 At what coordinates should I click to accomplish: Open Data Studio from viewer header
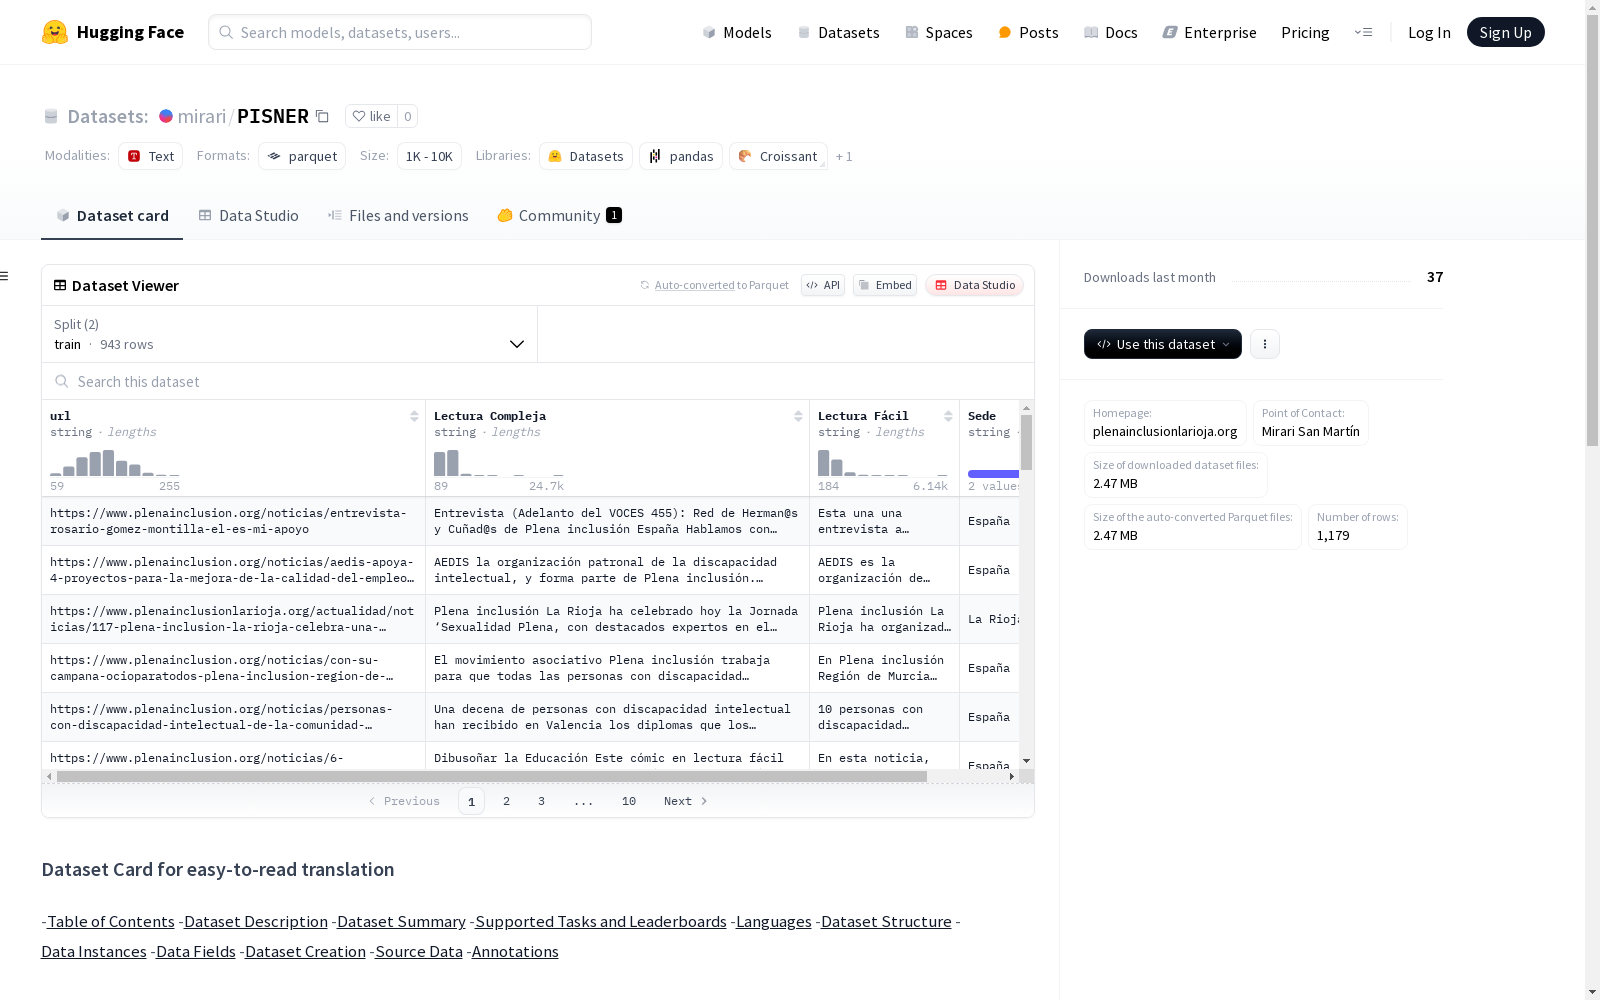974,285
